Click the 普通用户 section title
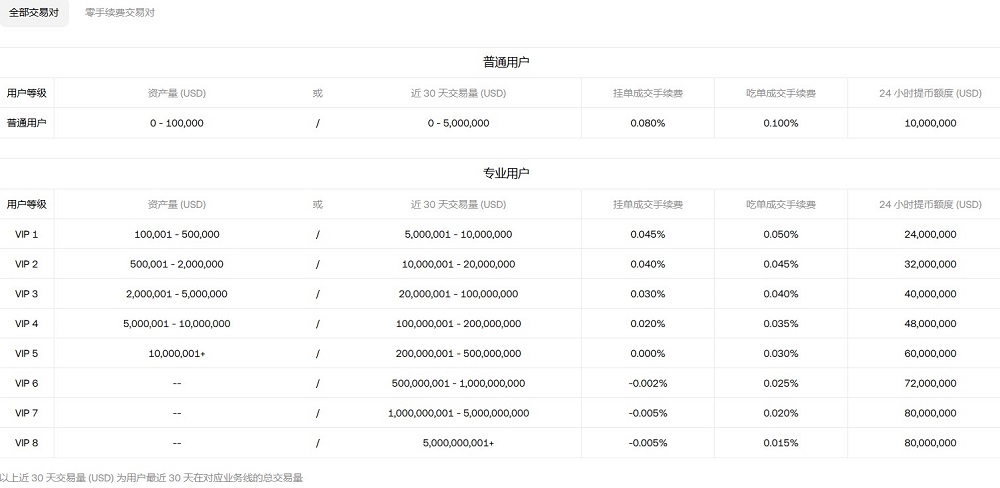Screen dimensions: 1000x488 tap(506, 62)
